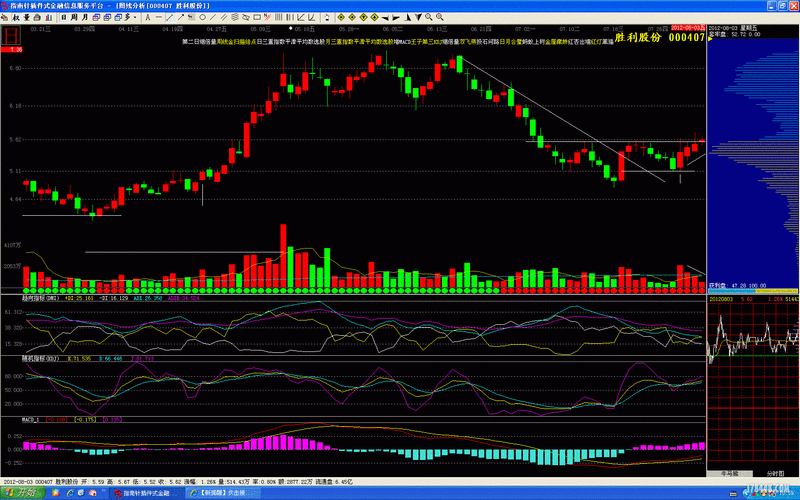Toggle the 权 (price adjustment) toolbar button

(16, 17)
